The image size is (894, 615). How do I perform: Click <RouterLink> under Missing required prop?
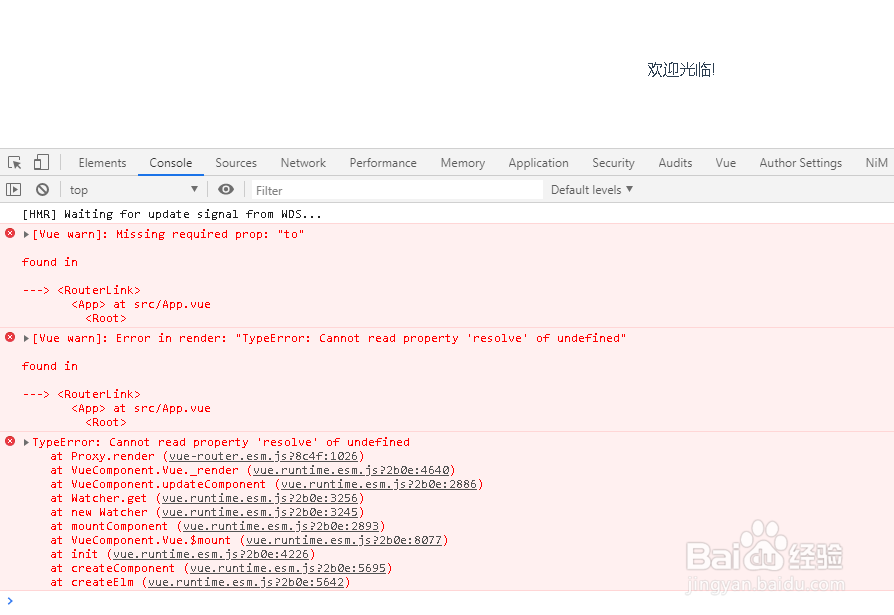coord(99,290)
